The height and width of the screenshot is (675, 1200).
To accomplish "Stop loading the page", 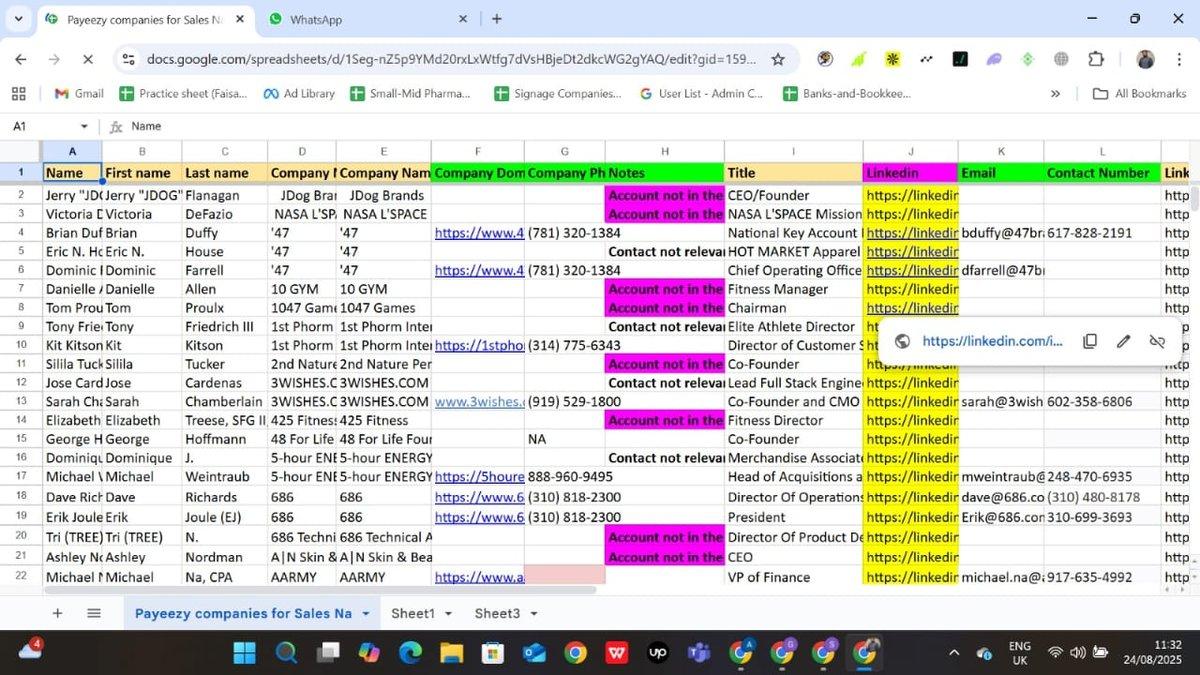I will pos(87,59).
